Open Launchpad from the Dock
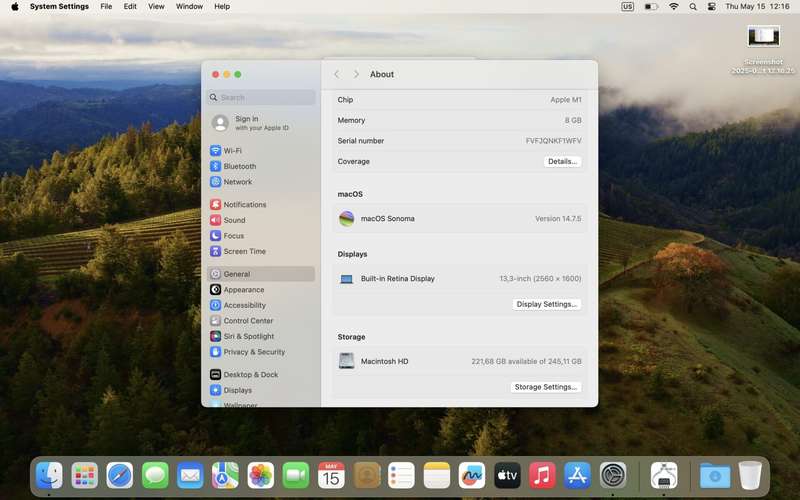 85,476
